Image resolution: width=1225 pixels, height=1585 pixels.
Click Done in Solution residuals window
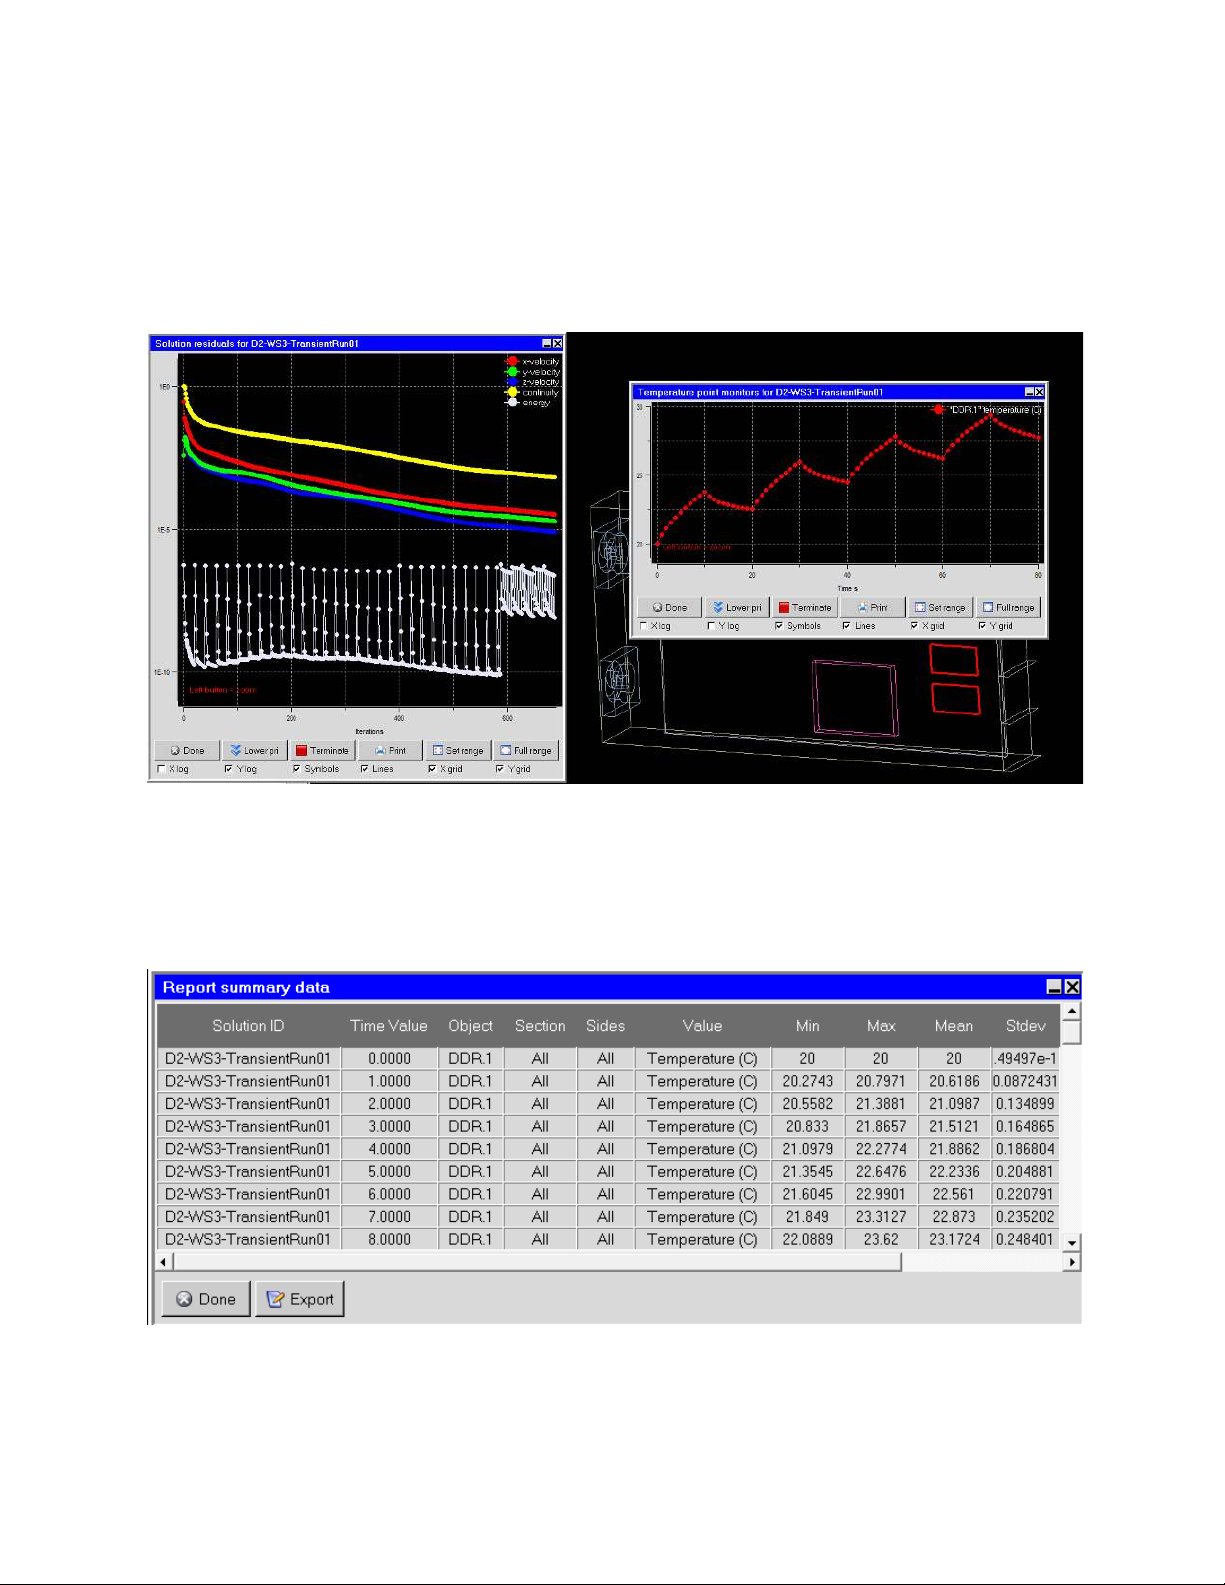187,750
